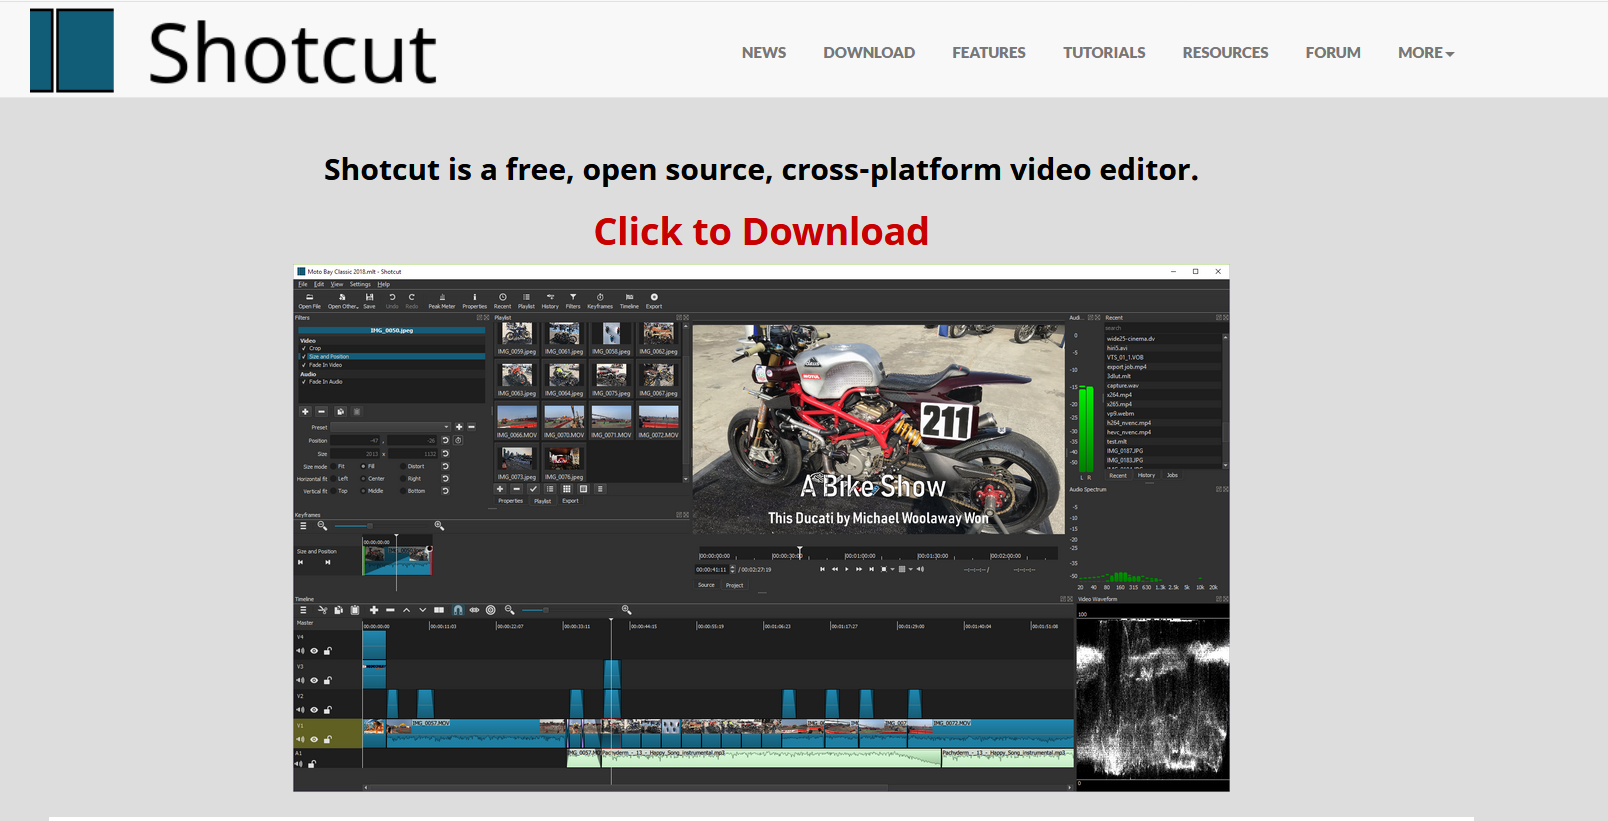Screen dimensions: 1608x821
Task: Open the RESOURCES page
Action: tap(1225, 53)
